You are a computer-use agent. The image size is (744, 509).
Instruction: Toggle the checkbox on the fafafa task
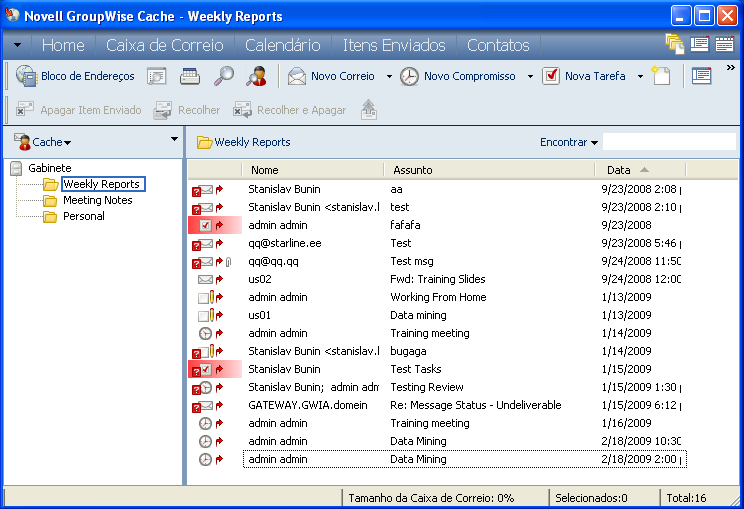click(205, 226)
